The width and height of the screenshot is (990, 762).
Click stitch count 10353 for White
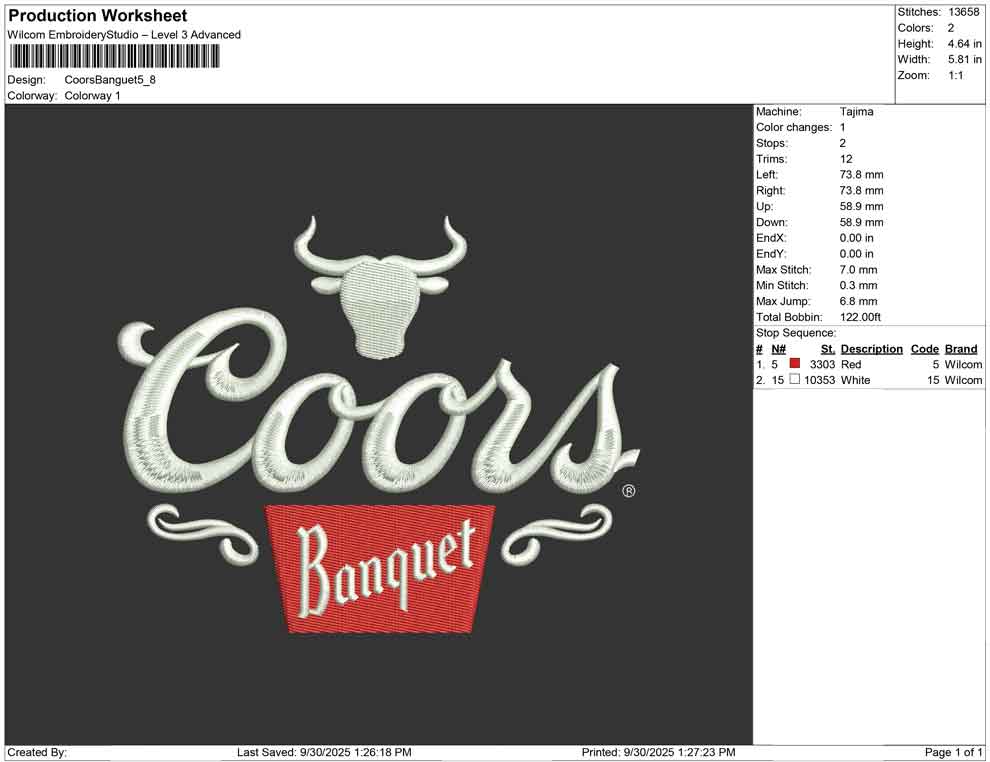click(x=820, y=381)
